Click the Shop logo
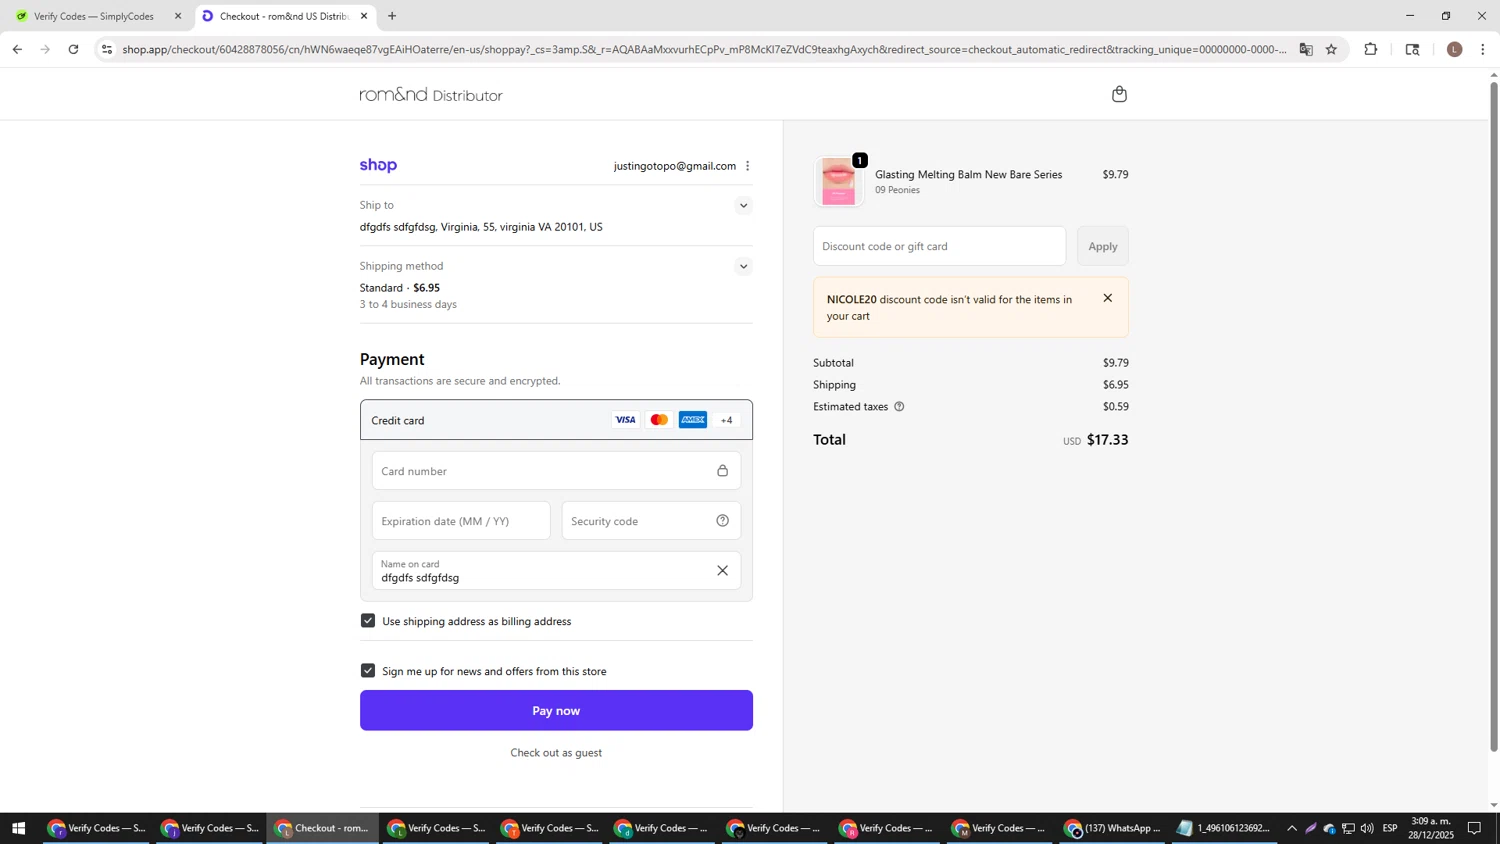Viewport: 1500px width, 844px height. point(378,166)
